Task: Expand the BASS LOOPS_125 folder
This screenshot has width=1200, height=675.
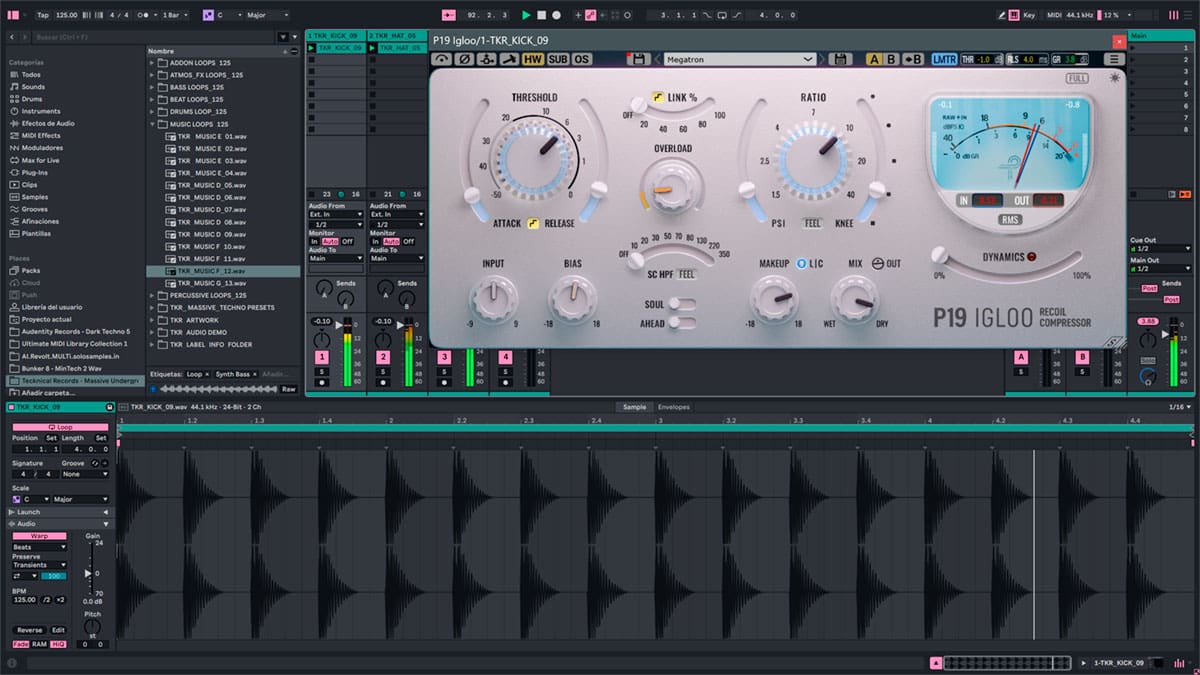Action: point(153,87)
